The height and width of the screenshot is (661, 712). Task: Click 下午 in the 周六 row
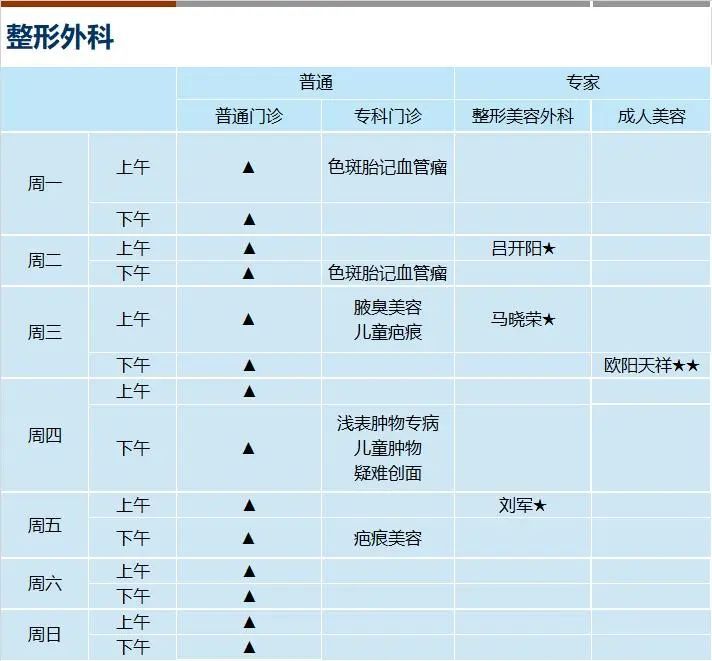click(133, 596)
